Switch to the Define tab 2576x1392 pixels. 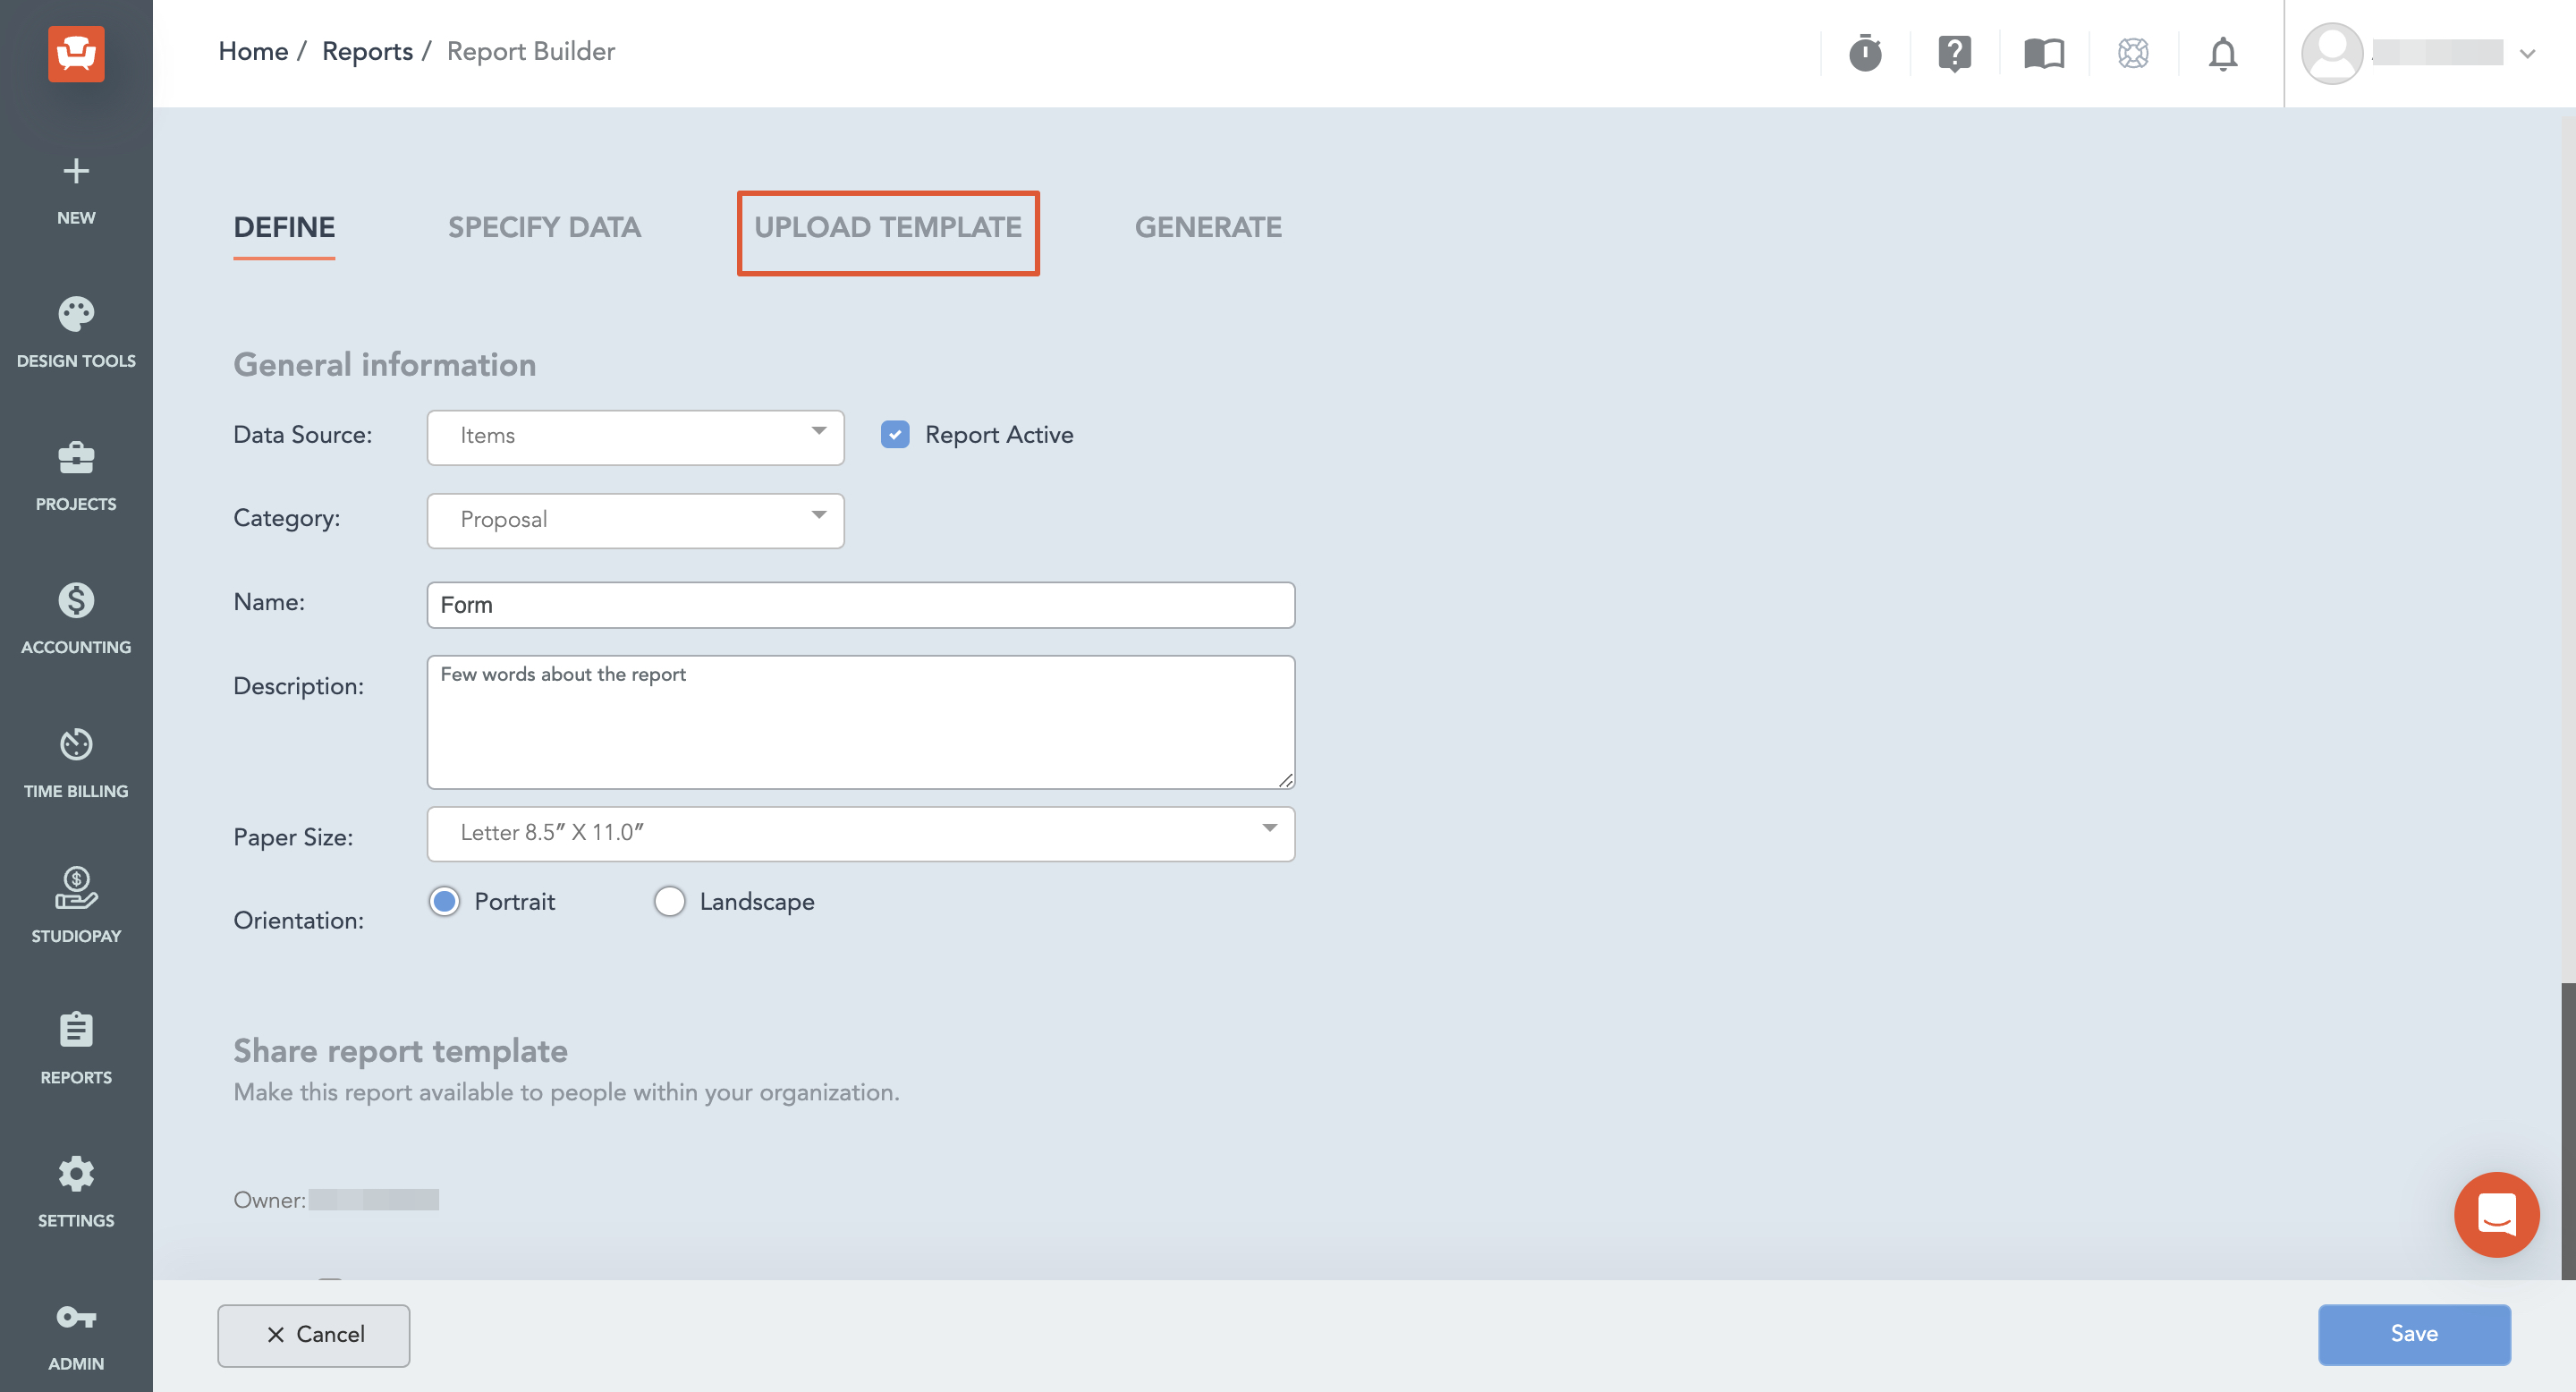284,227
